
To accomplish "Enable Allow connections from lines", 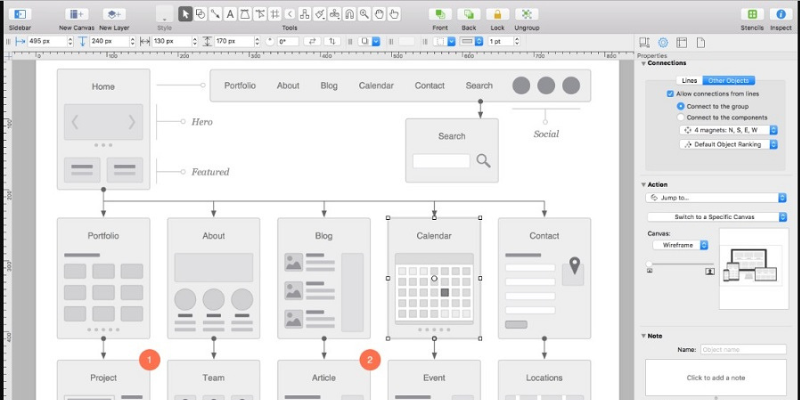I will [669, 93].
